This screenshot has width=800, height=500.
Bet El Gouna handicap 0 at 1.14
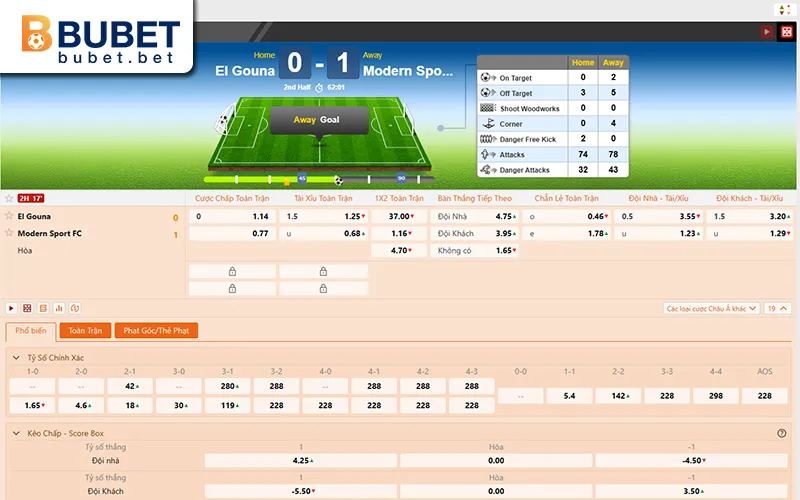(x=232, y=216)
